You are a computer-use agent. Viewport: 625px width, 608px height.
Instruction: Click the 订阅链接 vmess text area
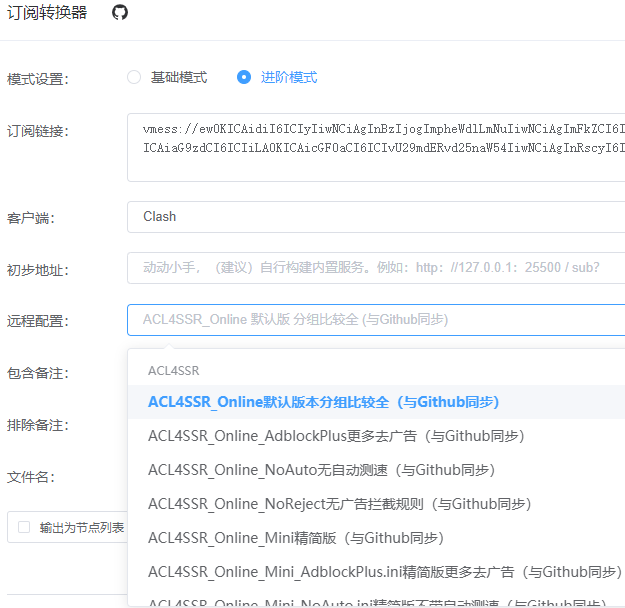tap(376, 148)
